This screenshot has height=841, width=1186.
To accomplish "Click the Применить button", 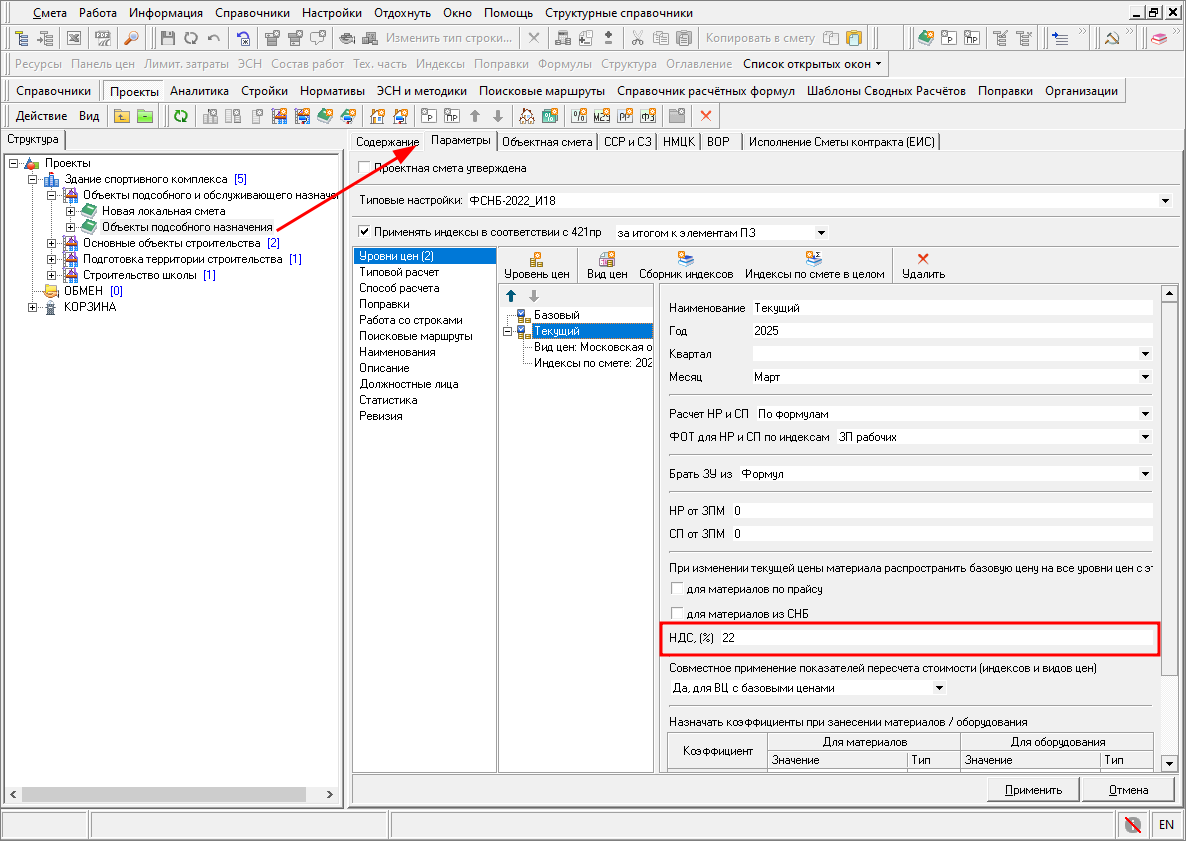I will click(x=1033, y=790).
